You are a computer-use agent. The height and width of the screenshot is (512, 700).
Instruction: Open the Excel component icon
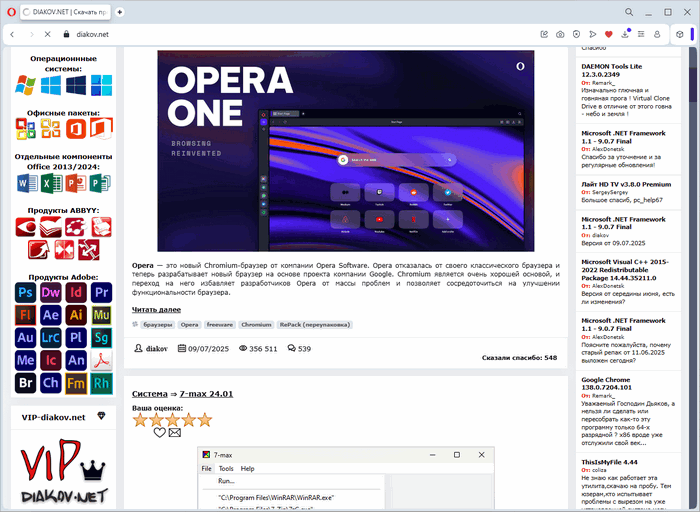coord(52,183)
